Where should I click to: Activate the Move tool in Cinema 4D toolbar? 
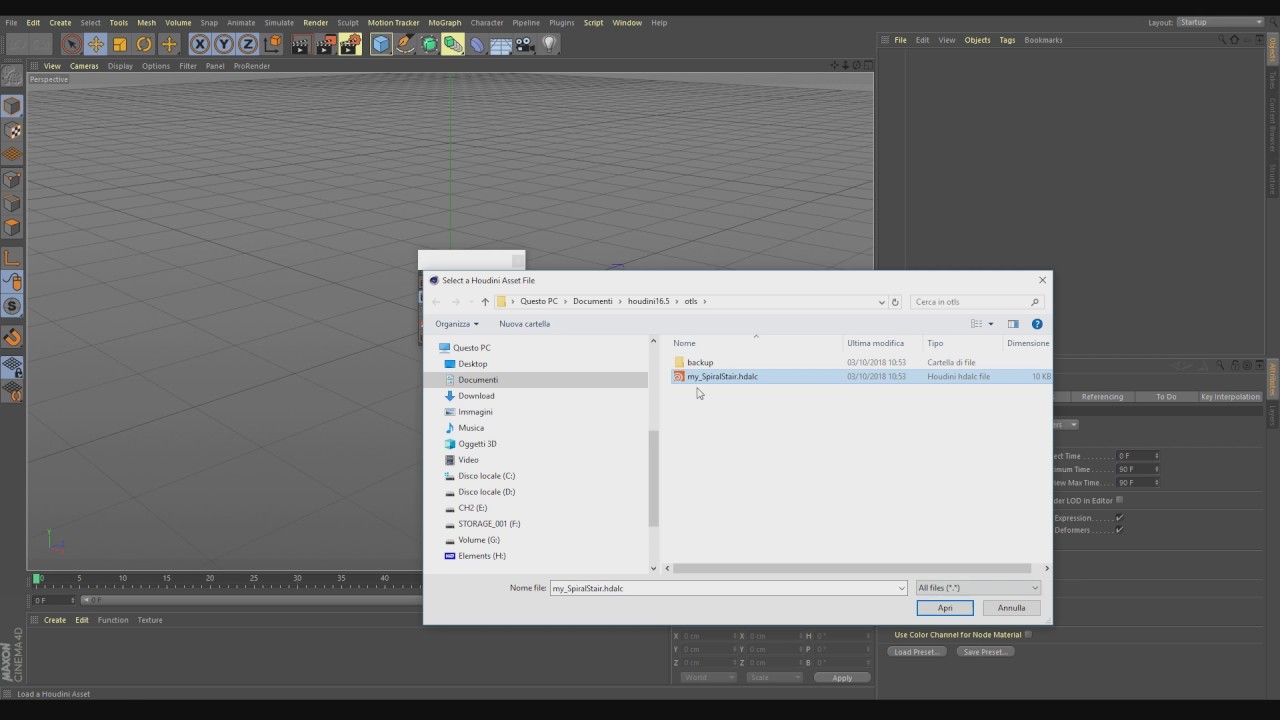click(x=96, y=44)
